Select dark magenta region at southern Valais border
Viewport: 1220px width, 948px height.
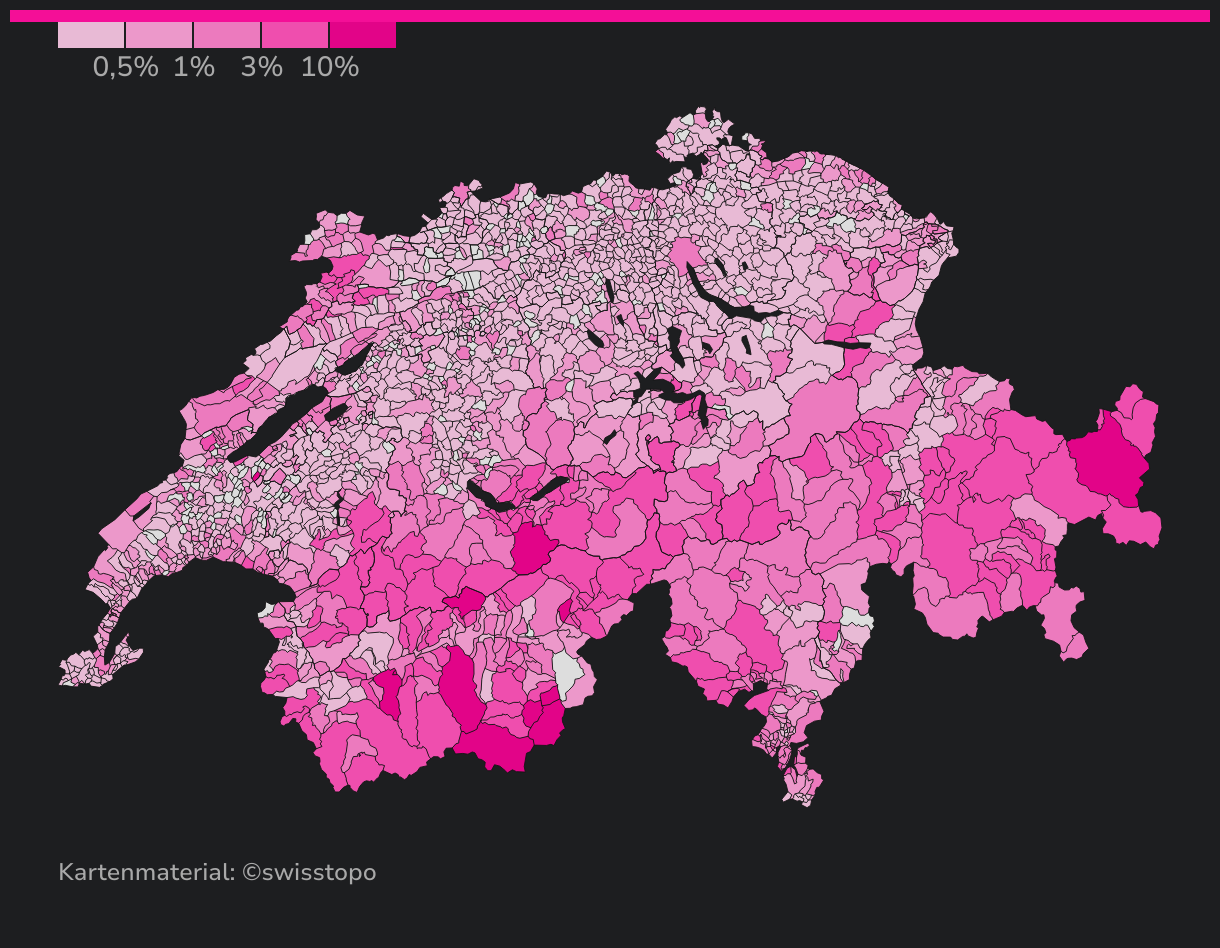[495, 748]
